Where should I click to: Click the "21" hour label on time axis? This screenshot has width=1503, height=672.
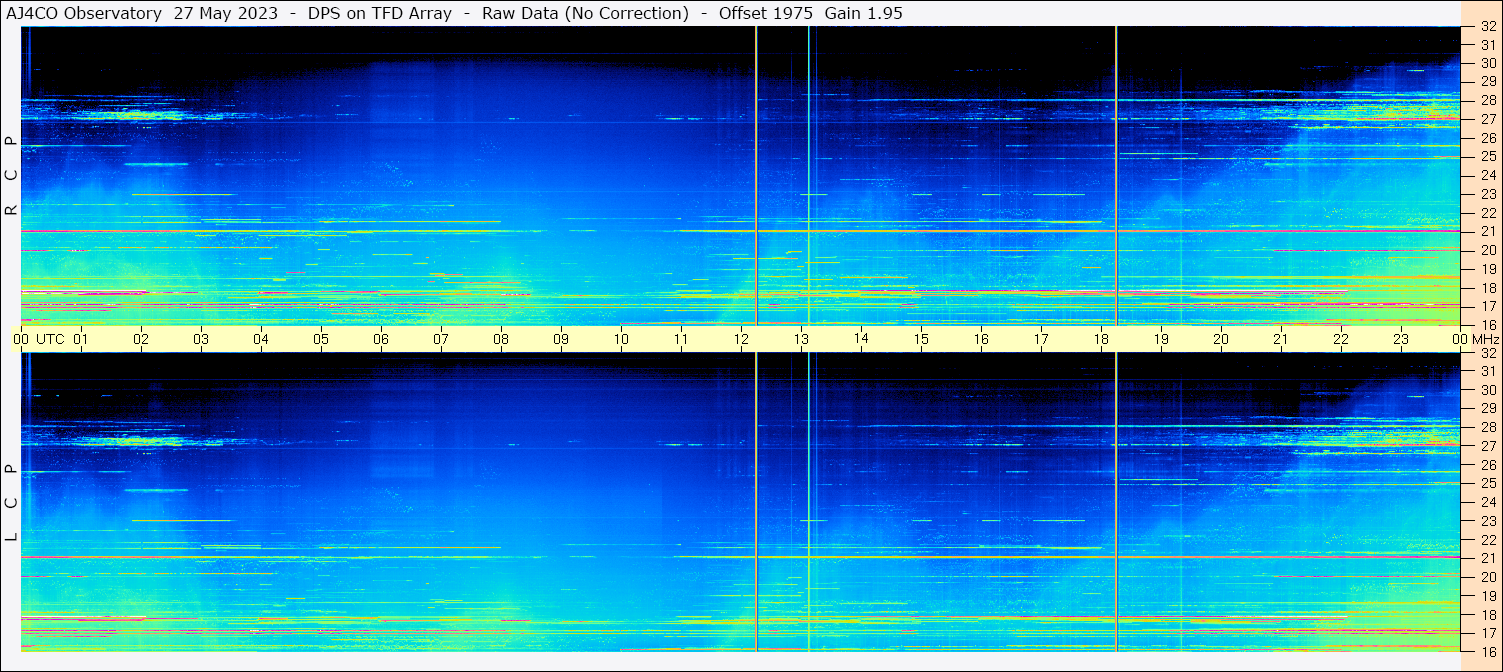coord(1281,339)
